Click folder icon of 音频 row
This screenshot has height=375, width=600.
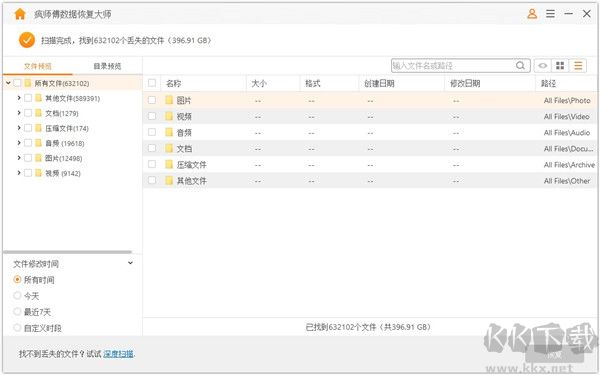point(169,132)
